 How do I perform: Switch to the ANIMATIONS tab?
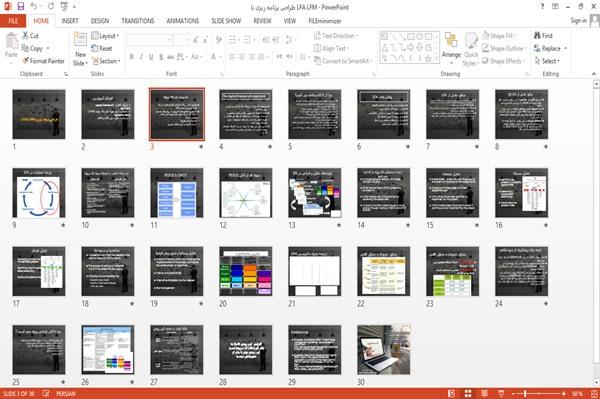pos(183,21)
